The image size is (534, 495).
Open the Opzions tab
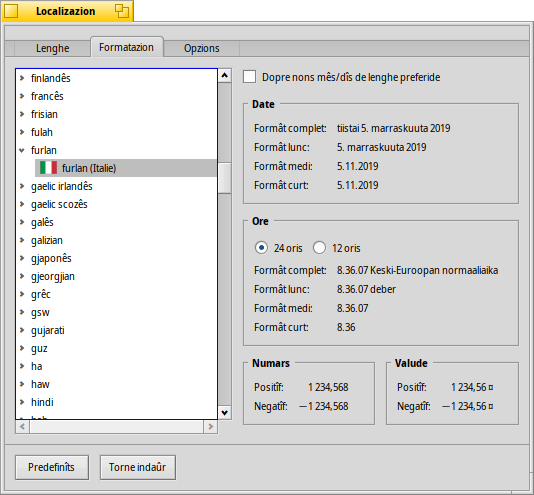(x=202, y=48)
